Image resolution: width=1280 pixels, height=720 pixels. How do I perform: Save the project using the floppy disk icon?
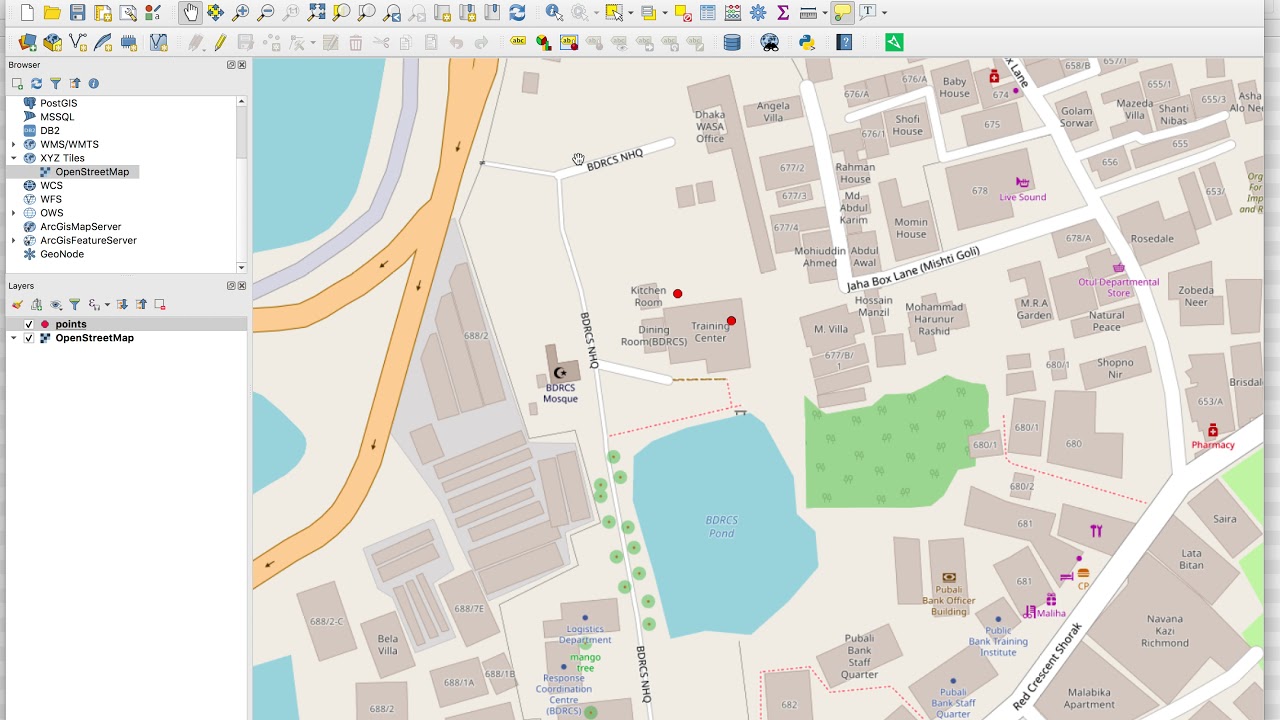(77, 13)
